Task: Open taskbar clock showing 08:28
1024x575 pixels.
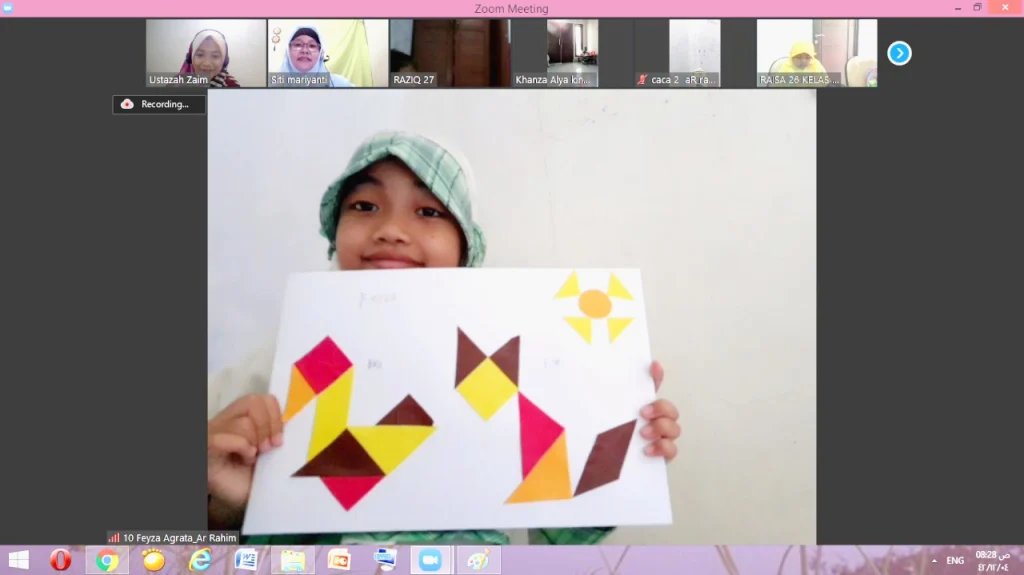Action: point(993,561)
